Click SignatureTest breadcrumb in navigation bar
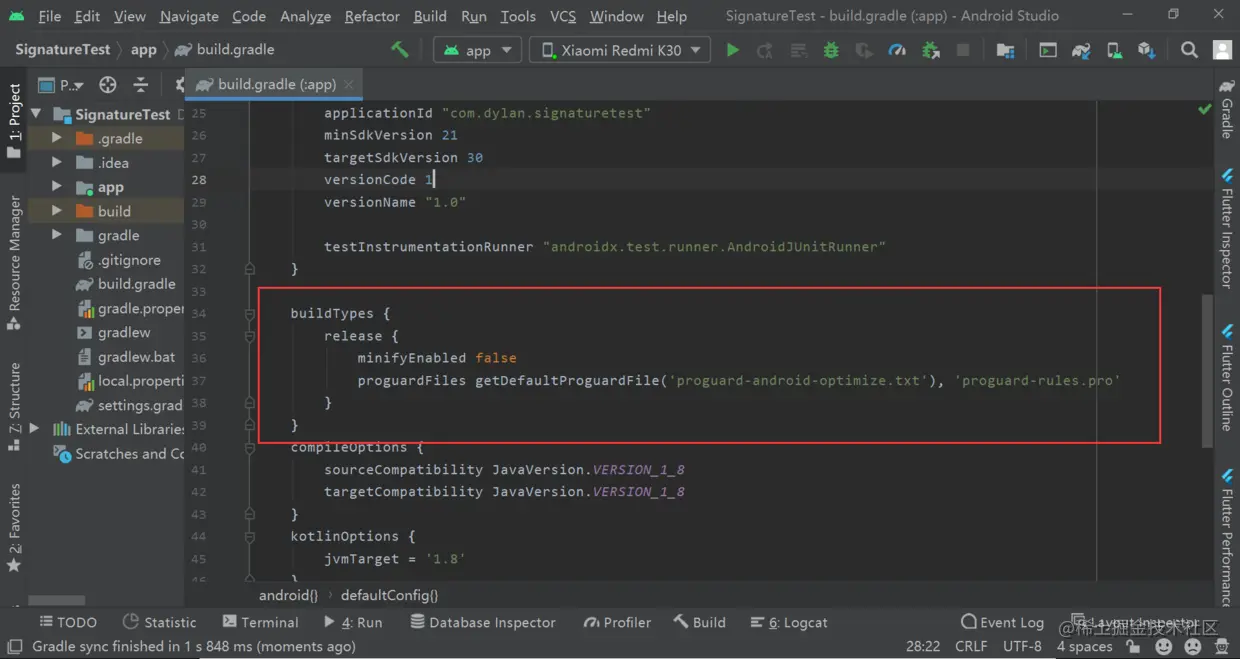Screen dimensions: 1240x659 click(x=62, y=50)
